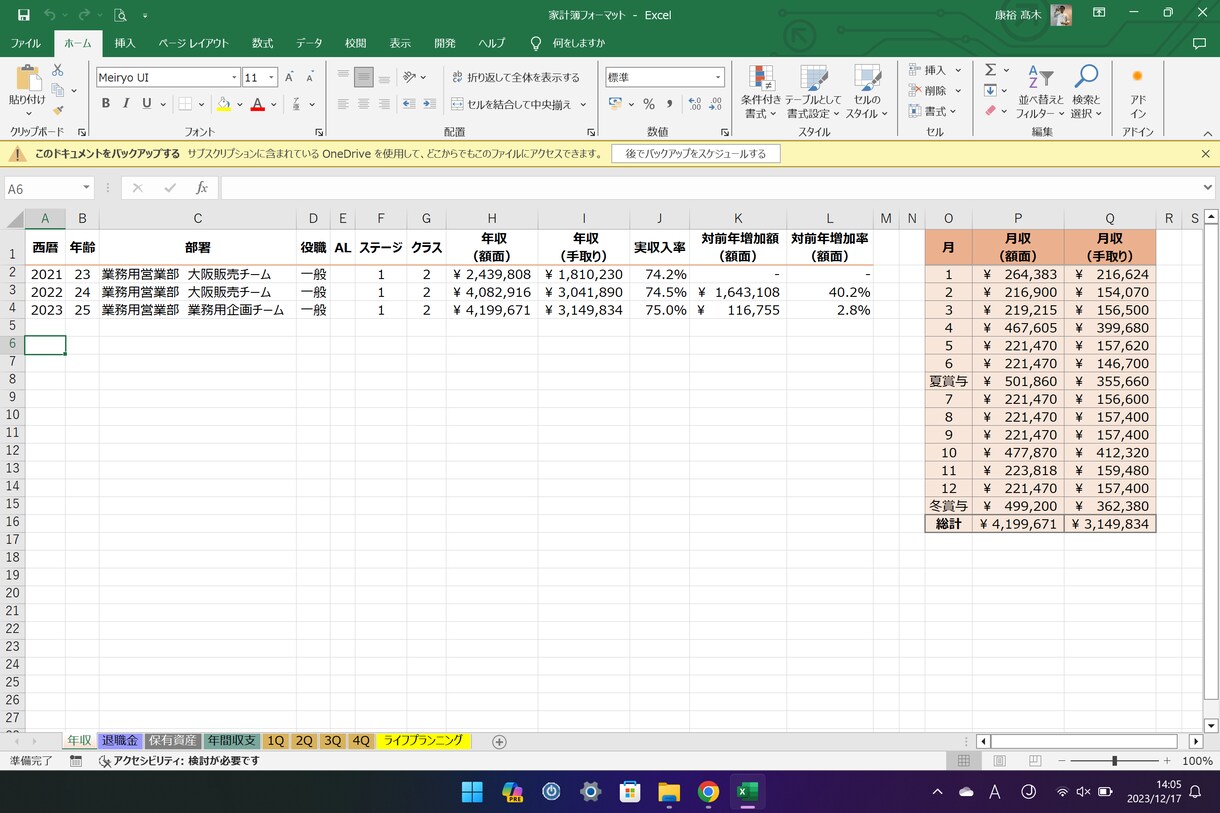
Task: Click the Clear eraser icon
Action: (x=990, y=111)
